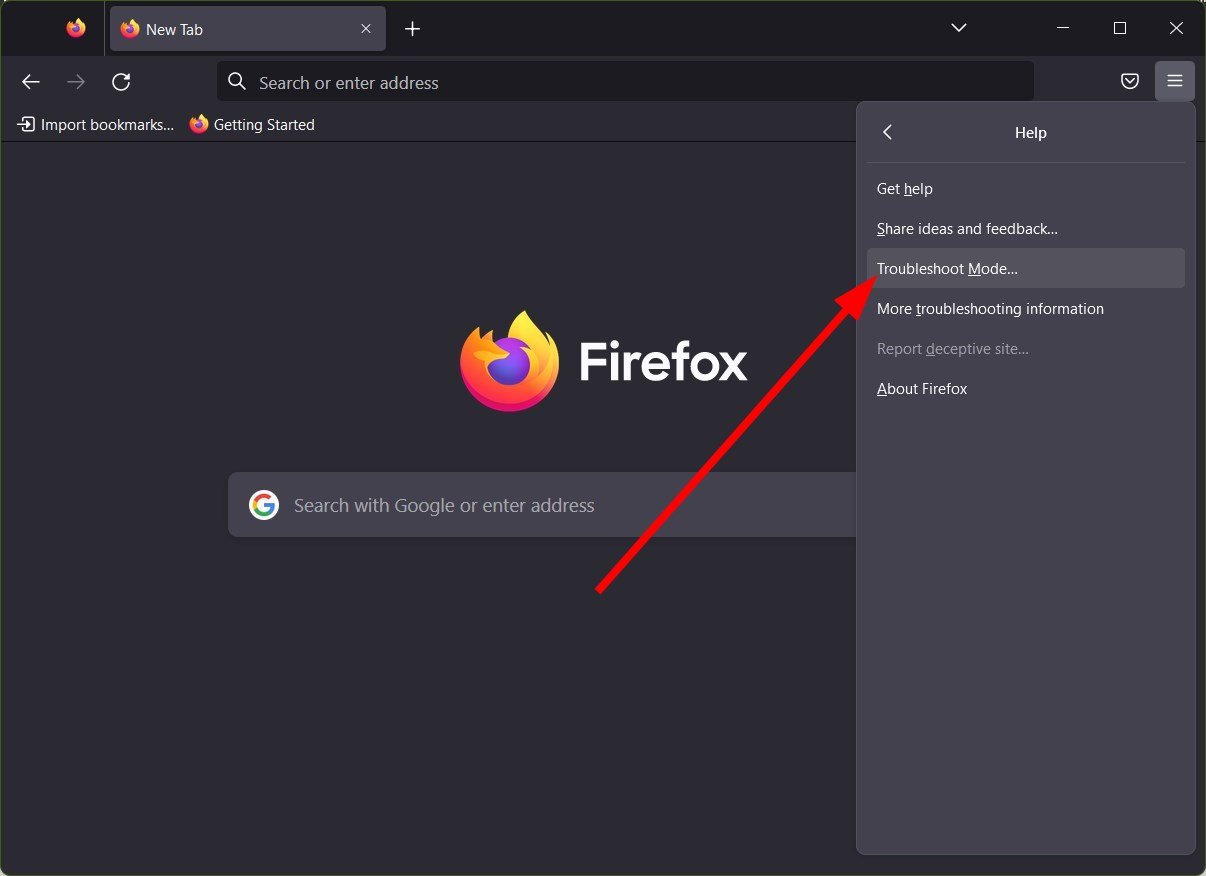Select Get help menu item
The width and height of the screenshot is (1206, 876).
pos(1026,189)
